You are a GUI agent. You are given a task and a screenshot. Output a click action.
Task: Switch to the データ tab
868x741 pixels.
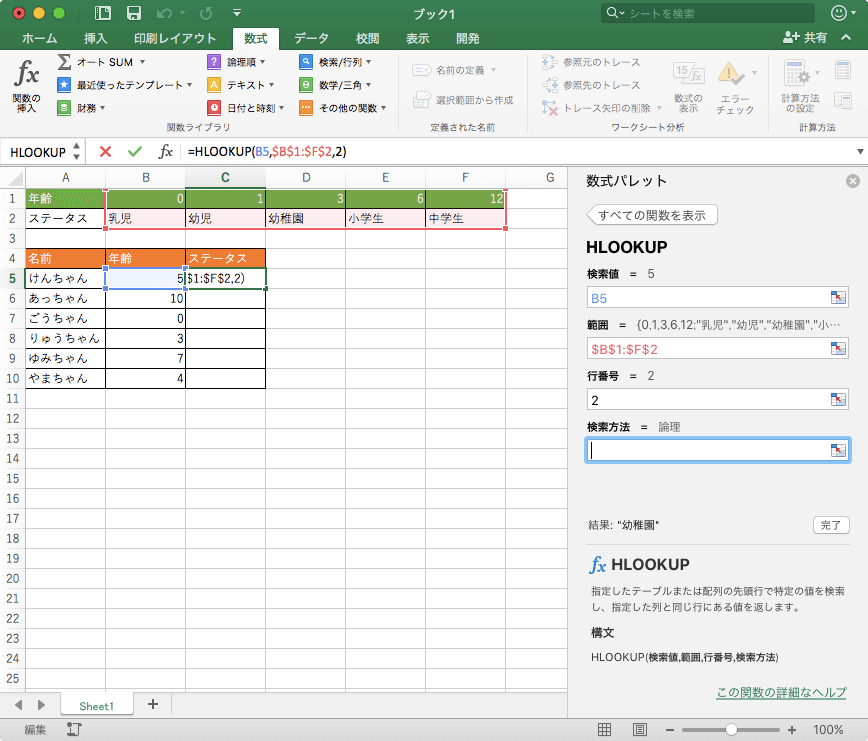pyautogui.click(x=311, y=38)
